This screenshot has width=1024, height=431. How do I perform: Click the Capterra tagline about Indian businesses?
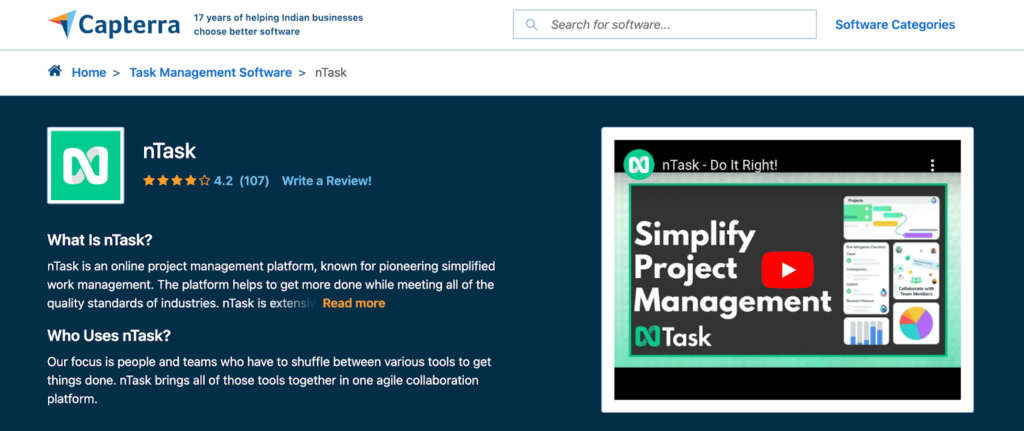tap(278, 24)
